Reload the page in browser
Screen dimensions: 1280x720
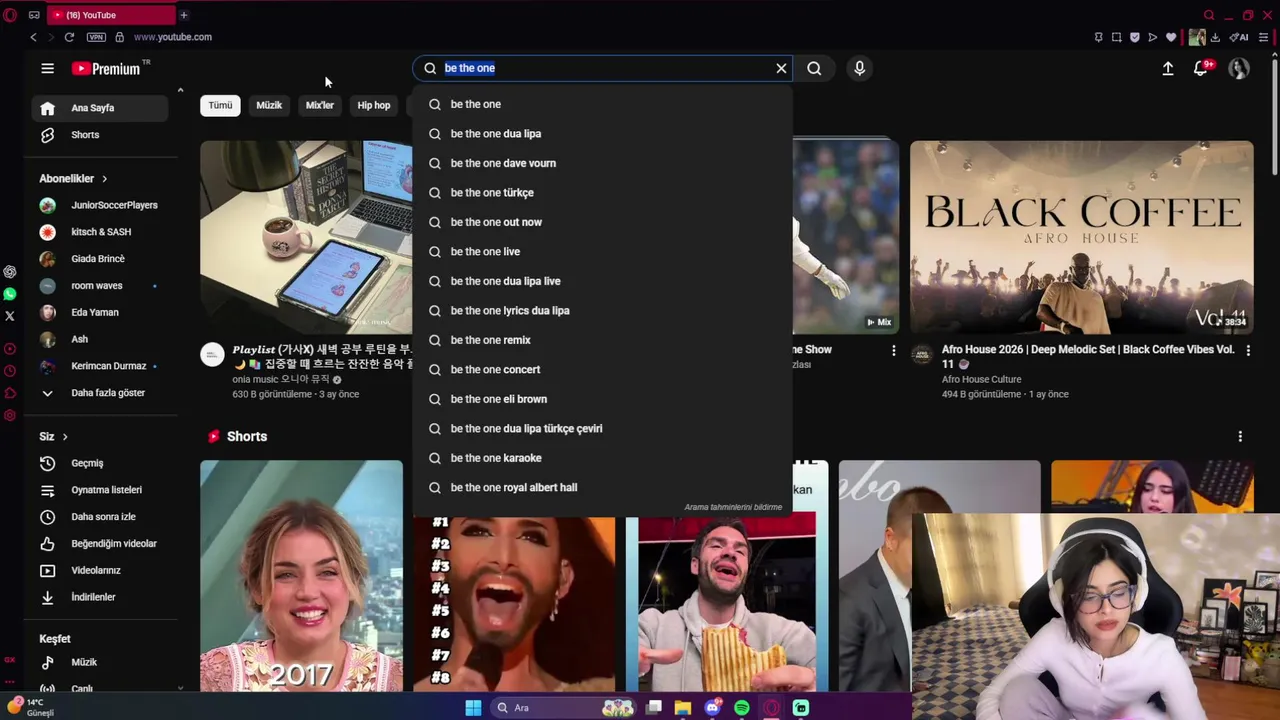[x=69, y=37]
